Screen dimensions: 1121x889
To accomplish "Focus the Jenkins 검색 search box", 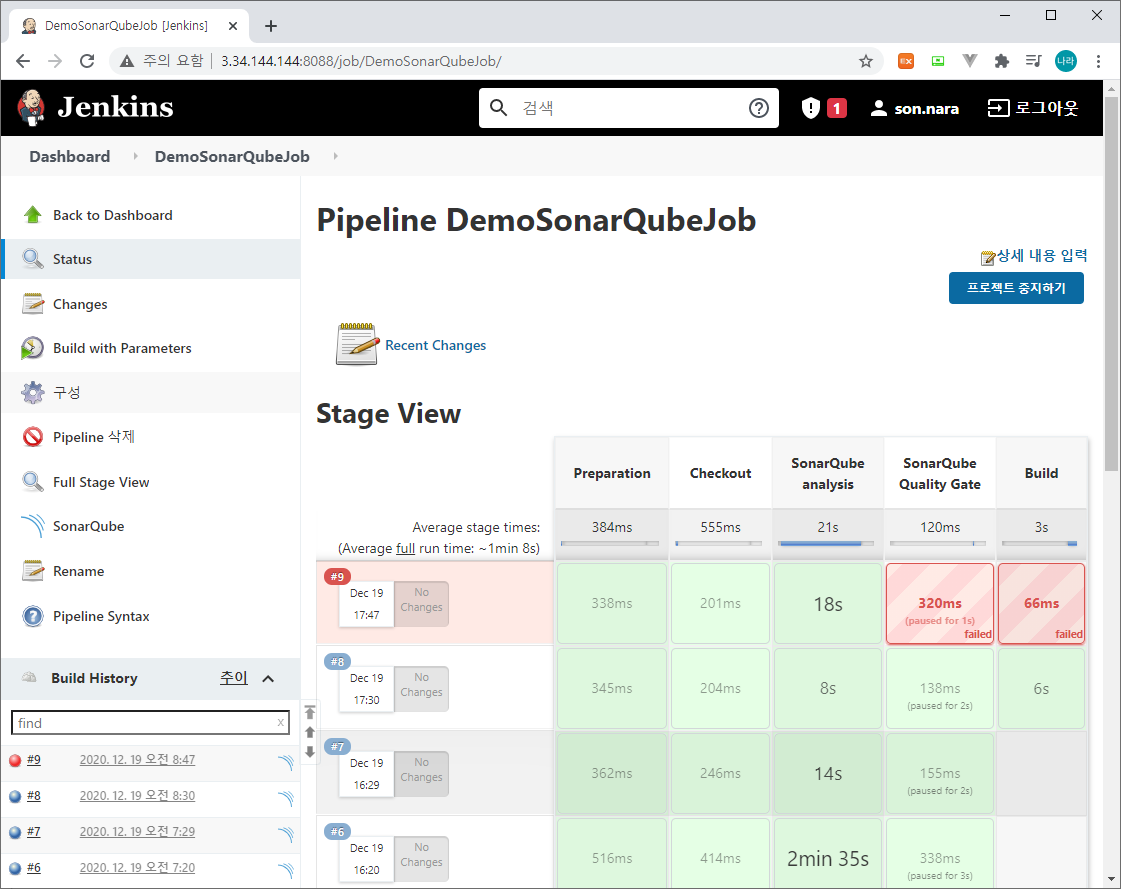I will (x=629, y=108).
